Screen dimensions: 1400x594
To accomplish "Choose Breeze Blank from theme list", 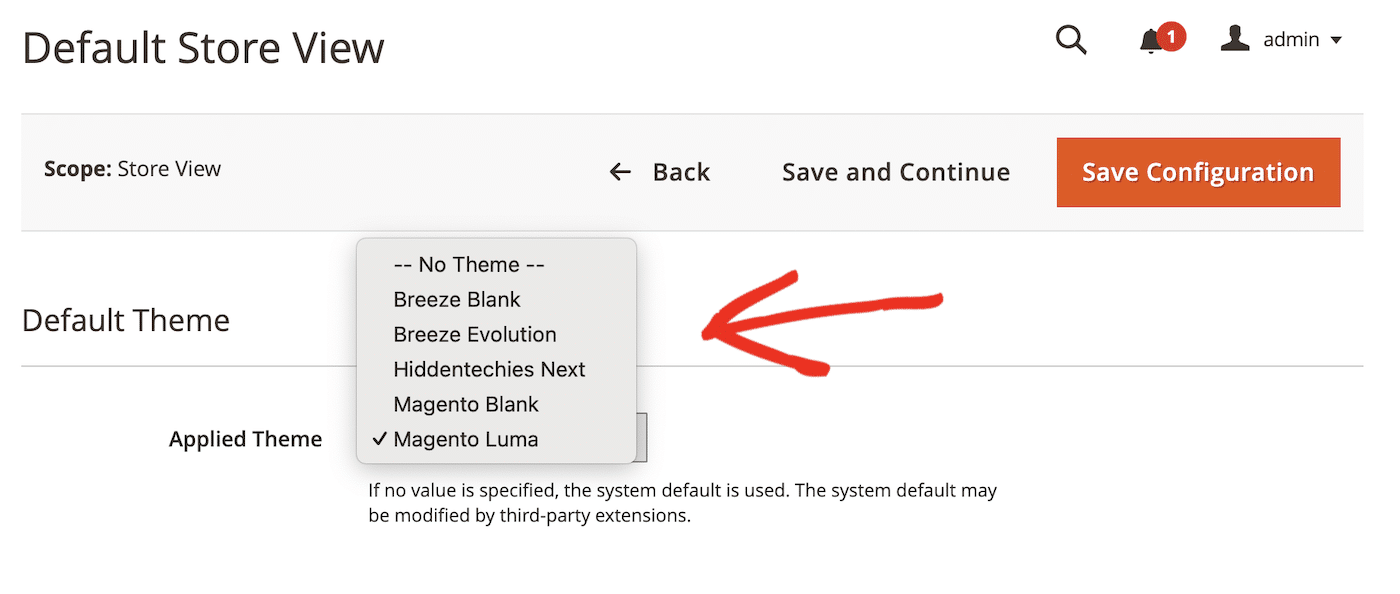I will click(457, 300).
